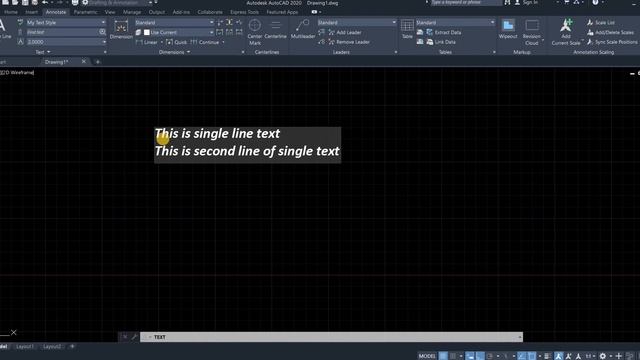Select the Revision Cloud tool
This screenshot has height=360, width=640.
tap(531, 32)
